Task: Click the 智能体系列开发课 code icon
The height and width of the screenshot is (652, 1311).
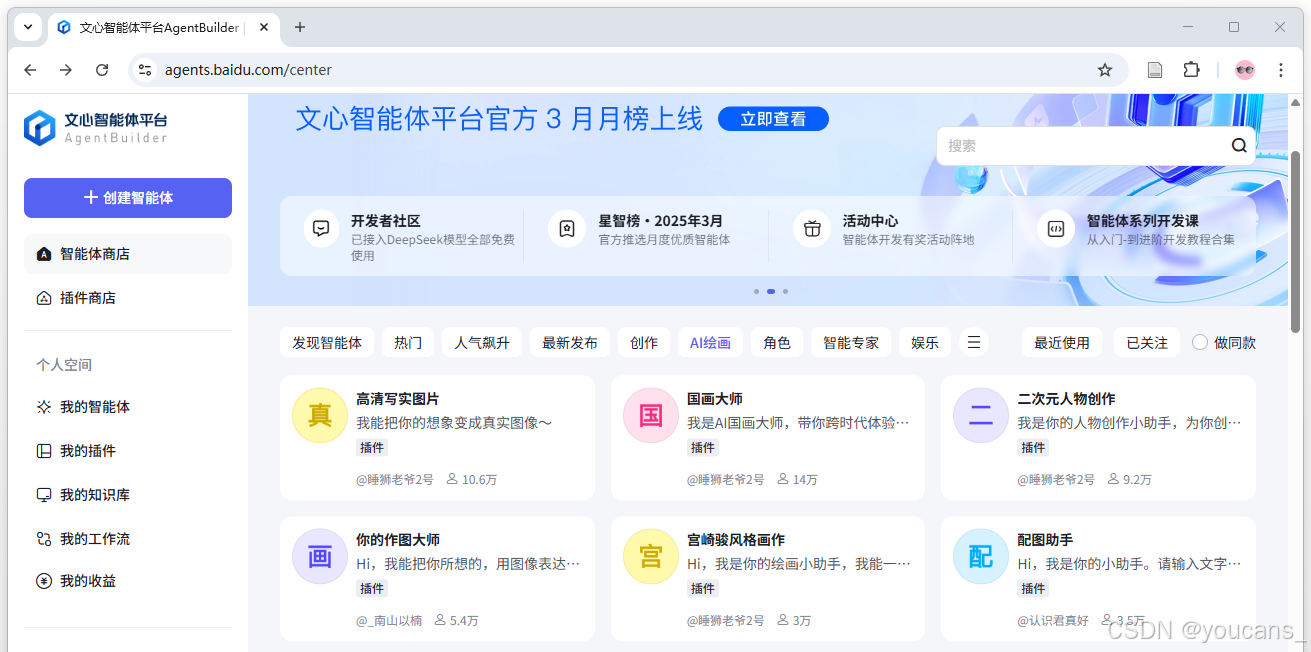Action: [x=1055, y=228]
